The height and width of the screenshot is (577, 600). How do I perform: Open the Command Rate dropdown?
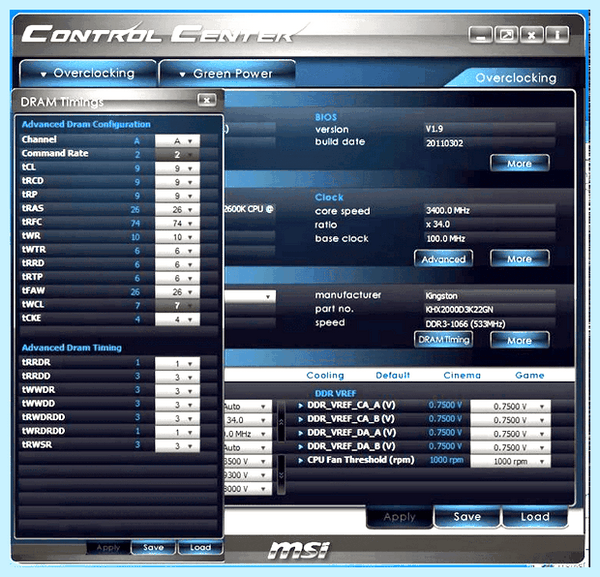coord(177,155)
